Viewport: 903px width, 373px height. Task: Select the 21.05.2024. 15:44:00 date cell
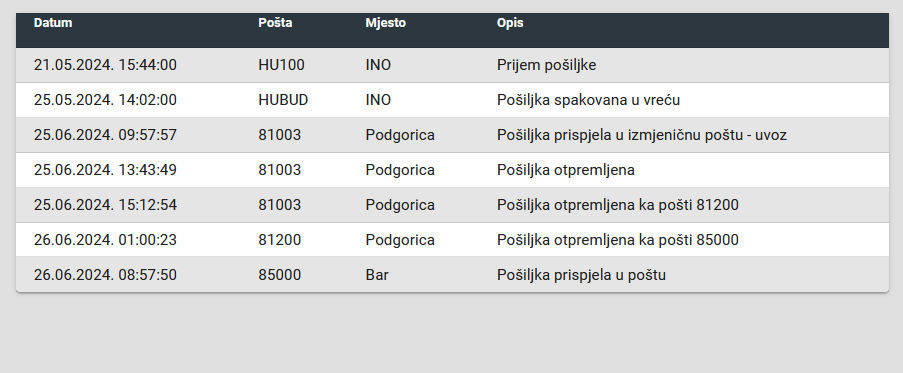pyautogui.click(x=105, y=65)
